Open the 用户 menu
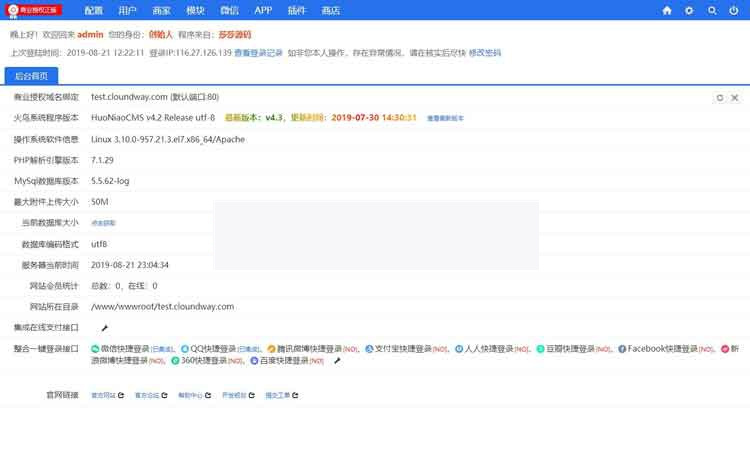Screen dimensions: 750x467 pyautogui.click(x=127, y=10)
